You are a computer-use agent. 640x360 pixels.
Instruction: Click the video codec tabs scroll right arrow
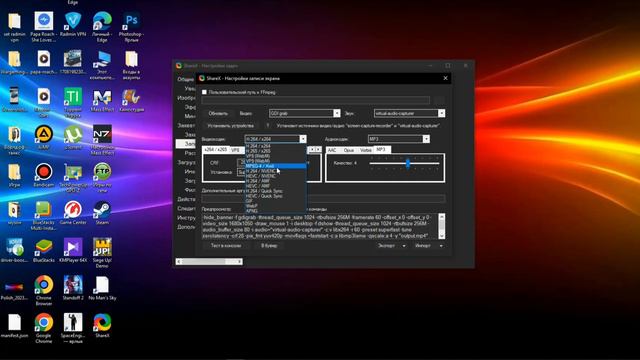(x=318, y=150)
